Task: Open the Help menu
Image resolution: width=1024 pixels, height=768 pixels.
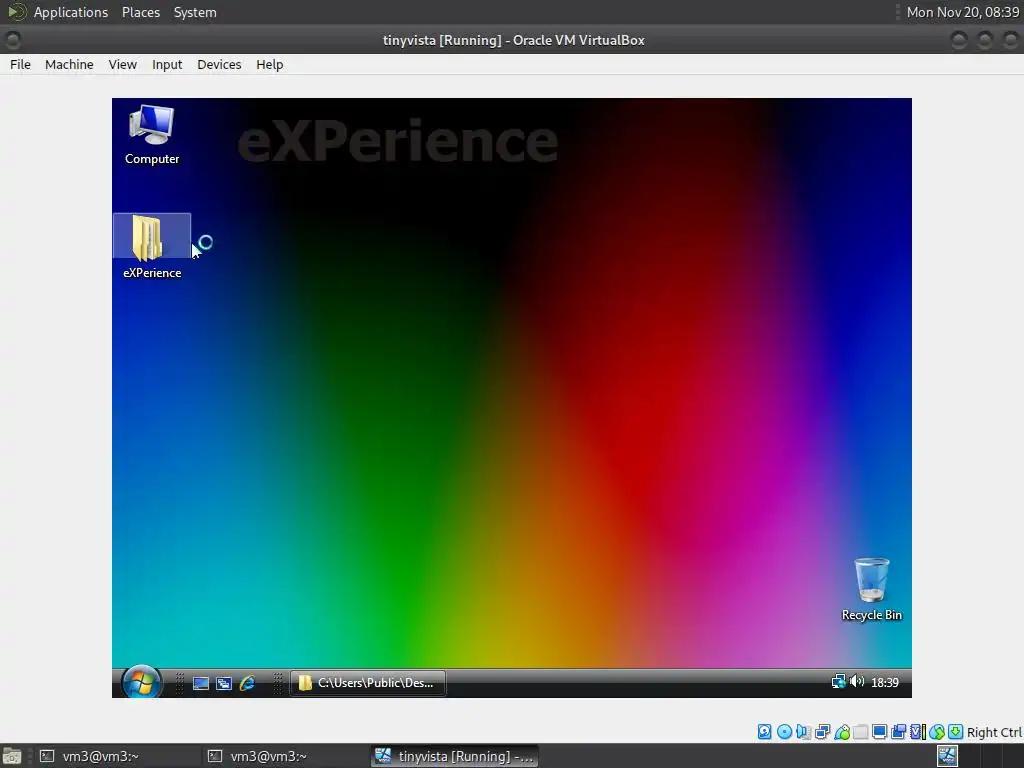Action: pos(270,65)
